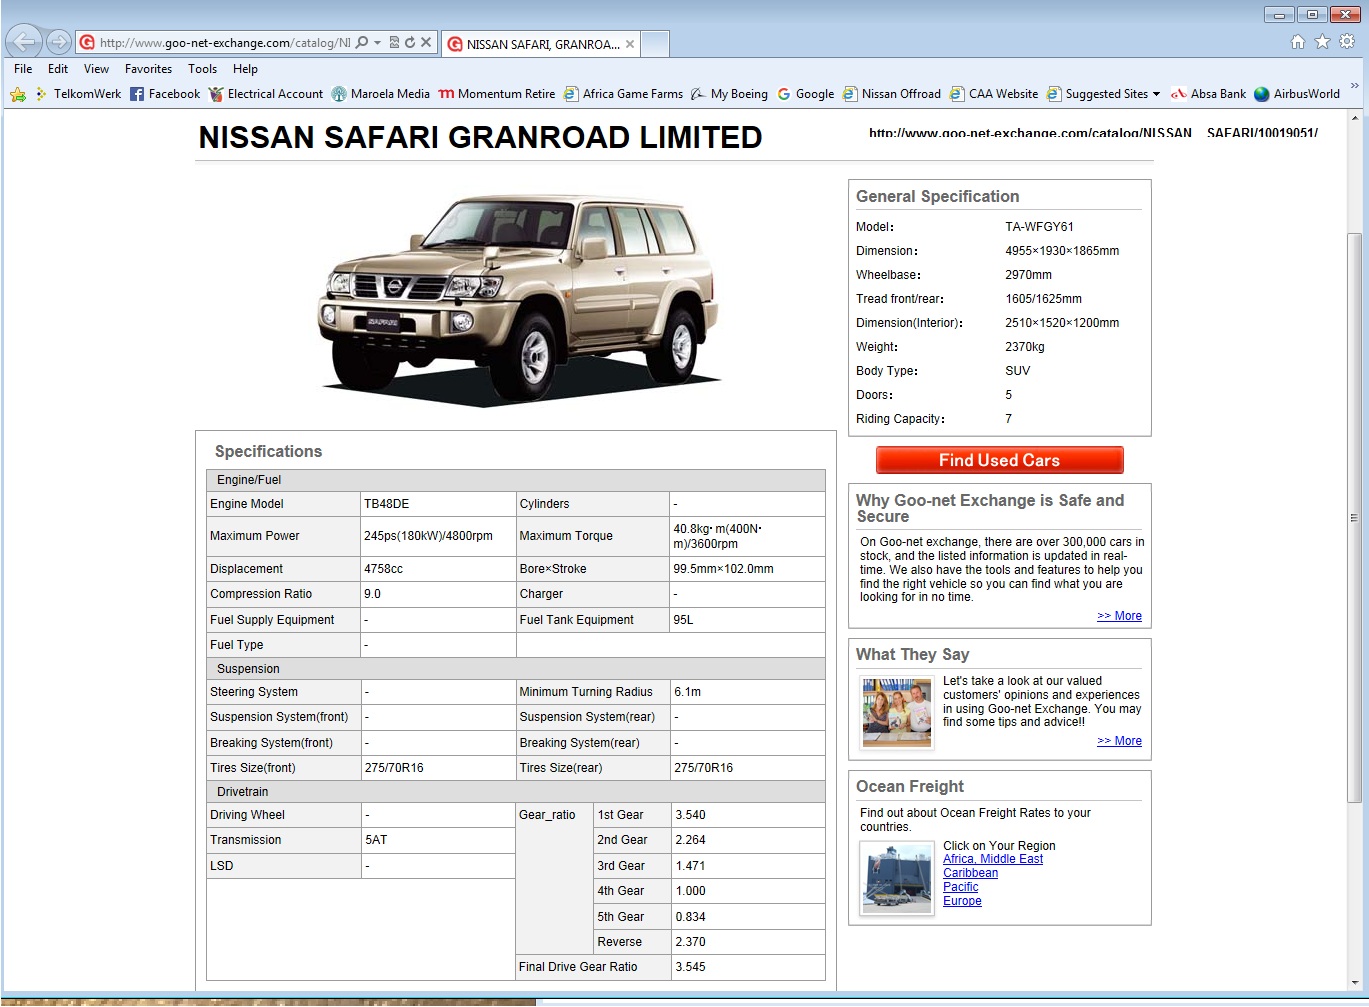The width and height of the screenshot is (1369, 1007).
Task: Open the Google favorite
Action: tap(806, 94)
